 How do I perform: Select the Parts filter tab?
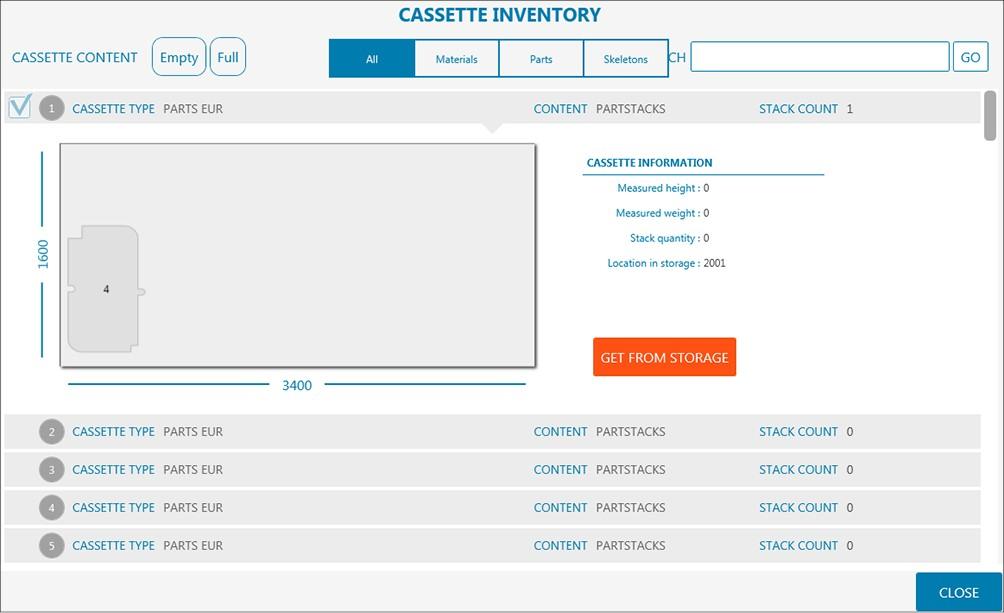[541, 59]
